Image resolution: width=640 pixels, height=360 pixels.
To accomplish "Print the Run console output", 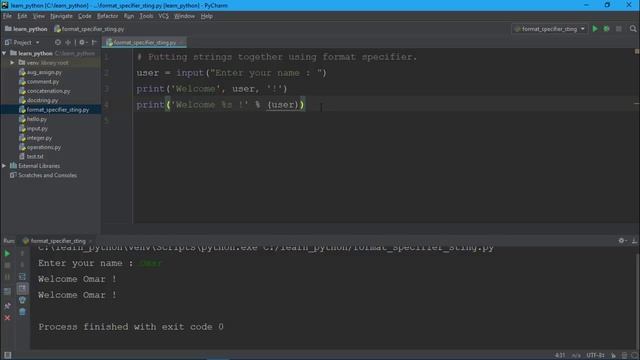I will [x=22, y=300].
